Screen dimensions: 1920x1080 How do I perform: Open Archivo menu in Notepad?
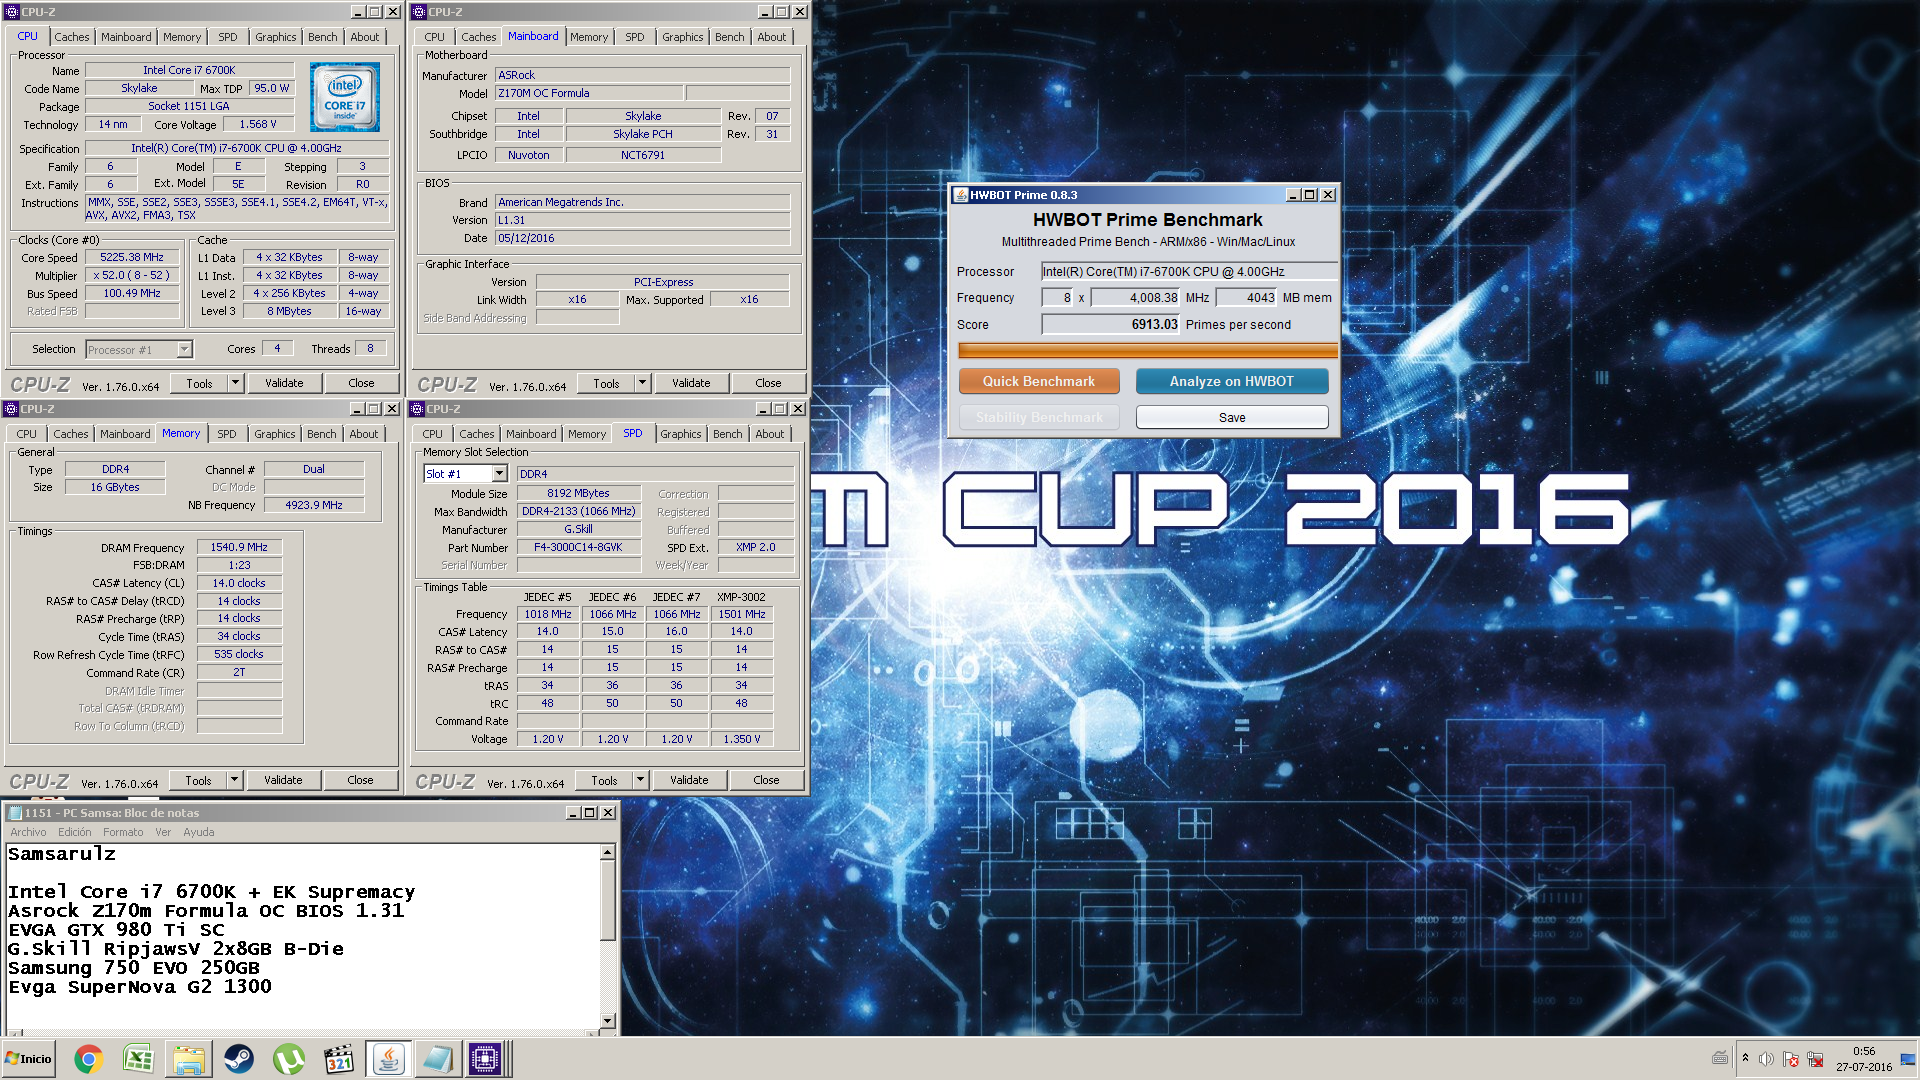pyautogui.click(x=28, y=832)
